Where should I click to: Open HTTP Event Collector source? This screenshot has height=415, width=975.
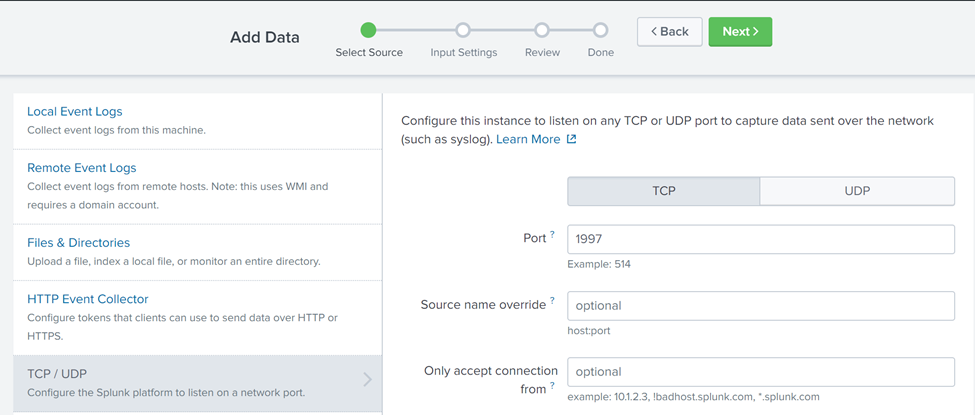88,299
